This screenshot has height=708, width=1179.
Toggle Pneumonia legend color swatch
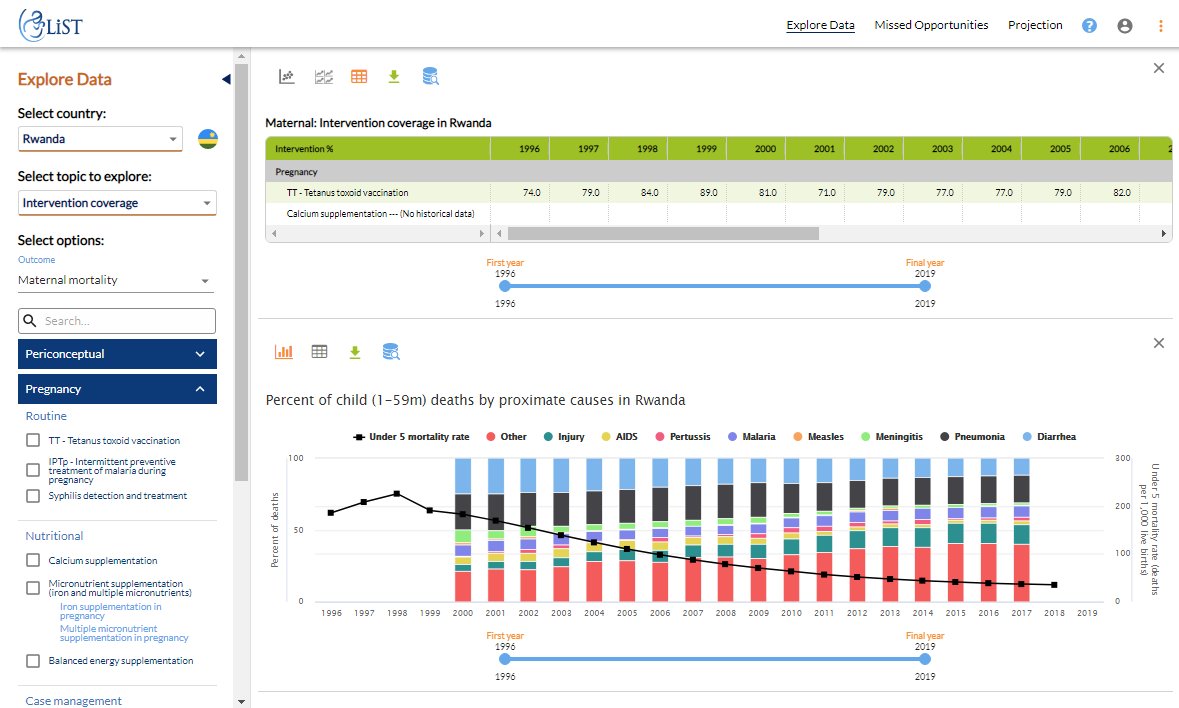pyautogui.click(x=943, y=437)
